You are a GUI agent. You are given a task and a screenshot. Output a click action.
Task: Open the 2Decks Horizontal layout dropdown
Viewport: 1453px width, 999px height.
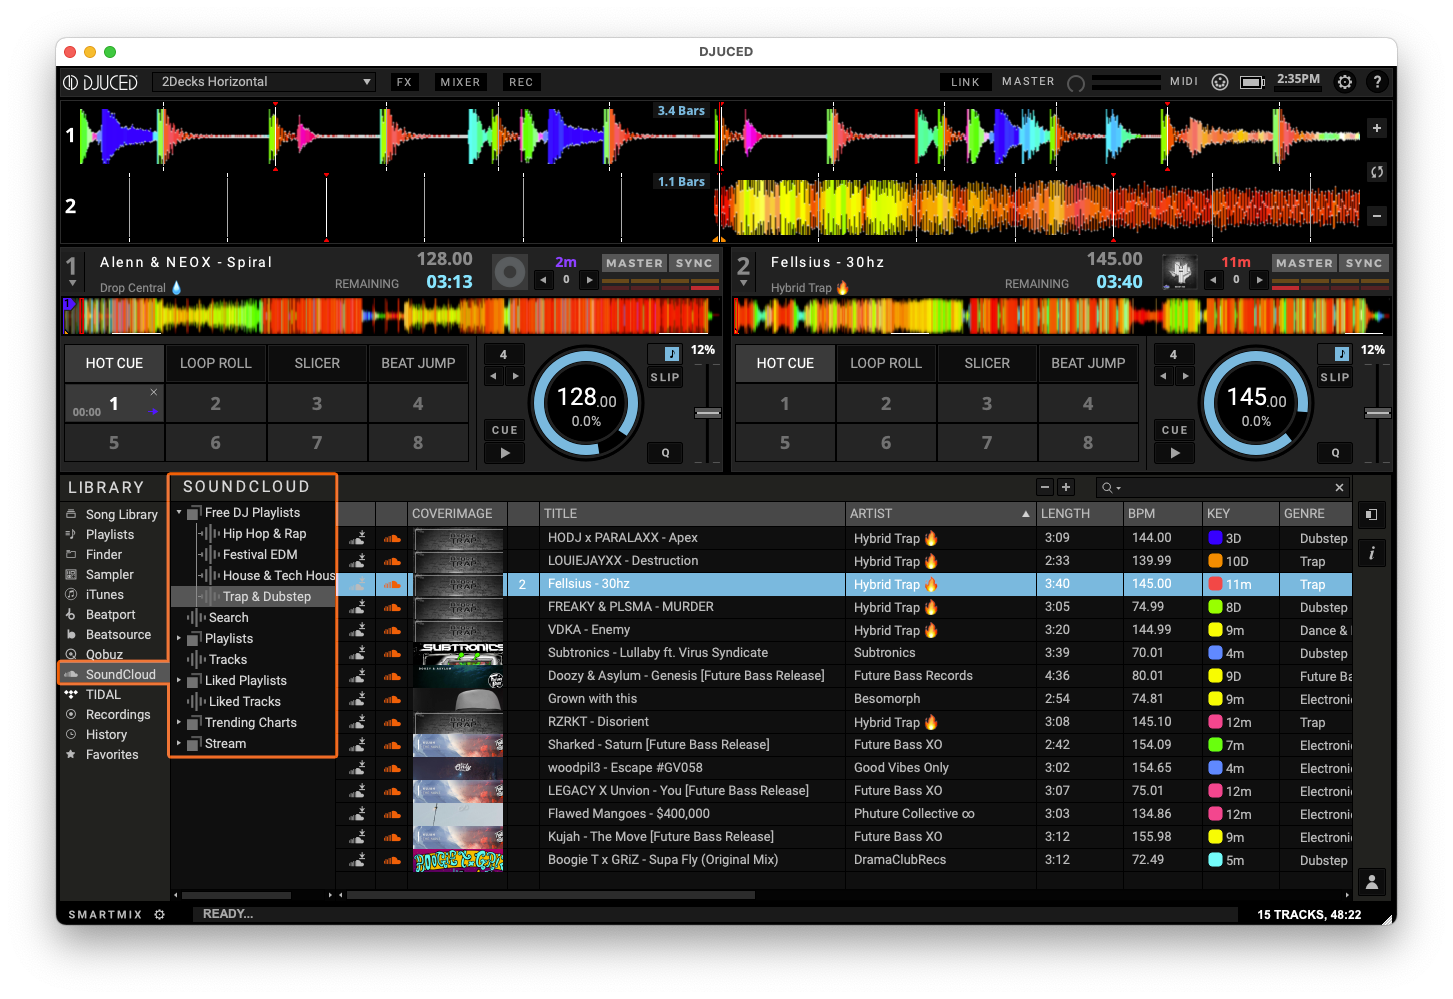[263, 81]
